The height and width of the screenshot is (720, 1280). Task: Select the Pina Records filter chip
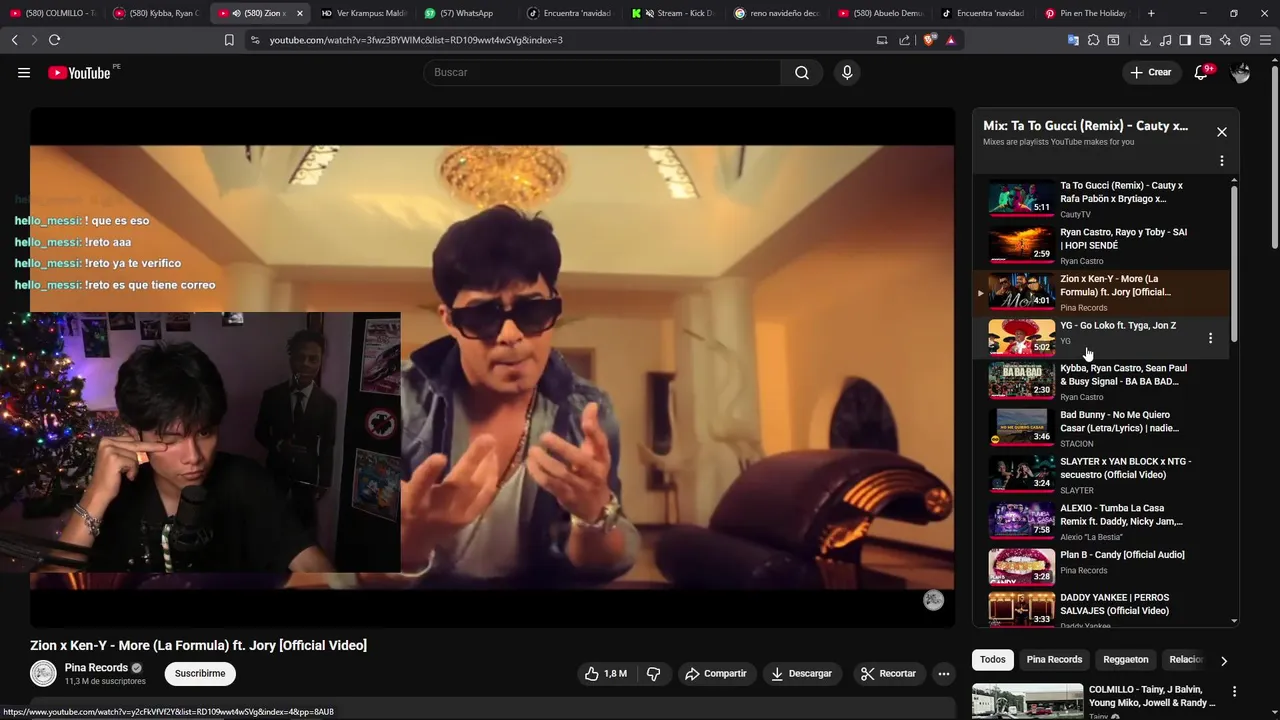click(1054, 660)
